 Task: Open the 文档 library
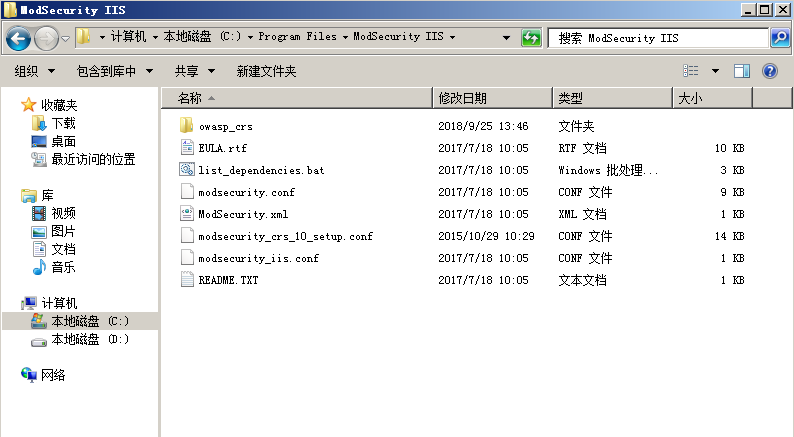pos(63,249)
